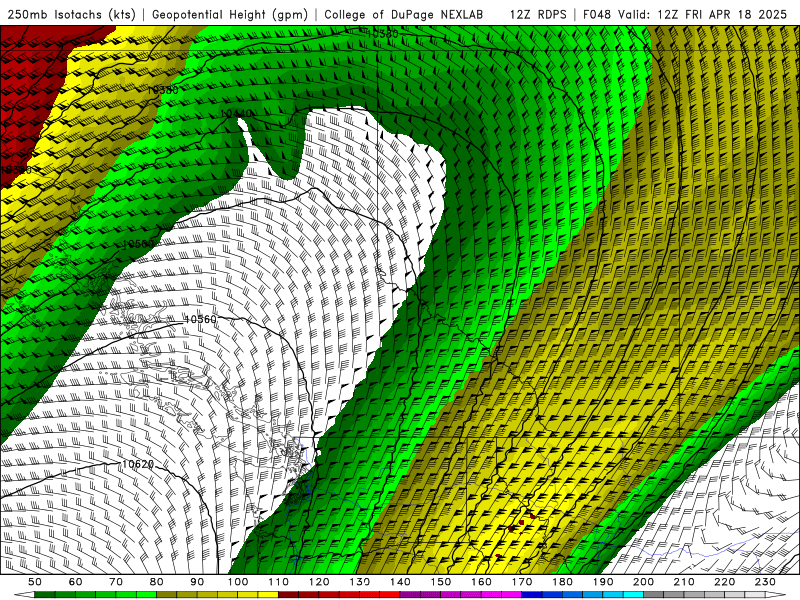800x600 pixels.
Task: Select the 'College of DuPage NEXLAB' header text
Action: (403, 14)
